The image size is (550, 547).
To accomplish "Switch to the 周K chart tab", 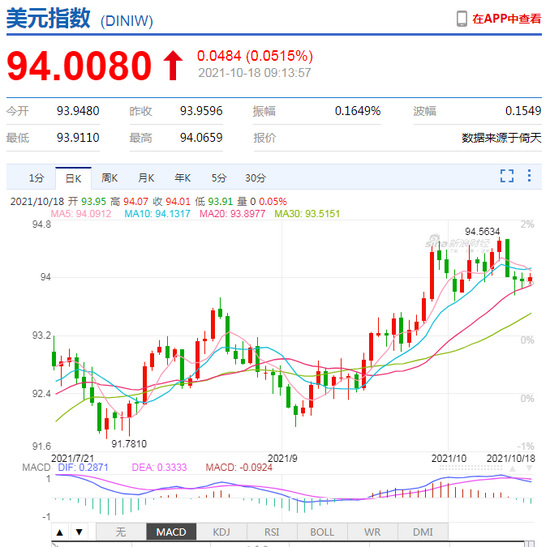I will [109, 178].
